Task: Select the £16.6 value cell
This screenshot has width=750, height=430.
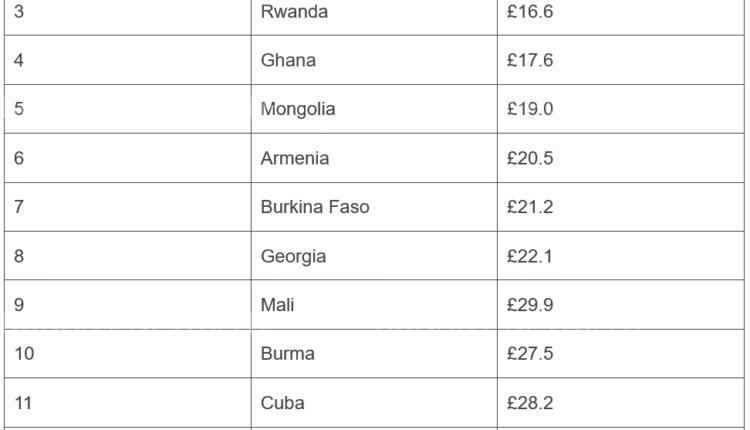Action: pos(531,13)
